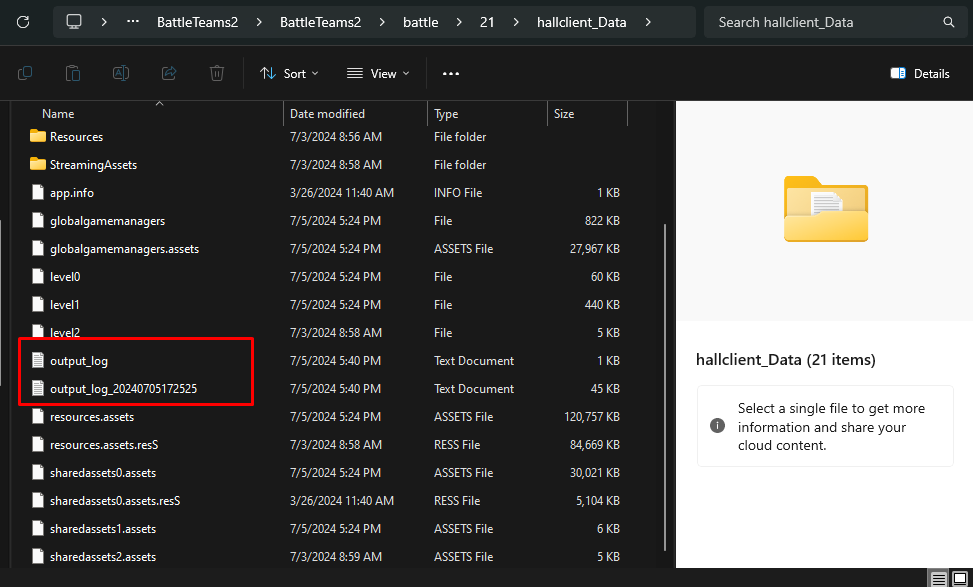Click the 45 KB size cell

click(x=605, y=388)
